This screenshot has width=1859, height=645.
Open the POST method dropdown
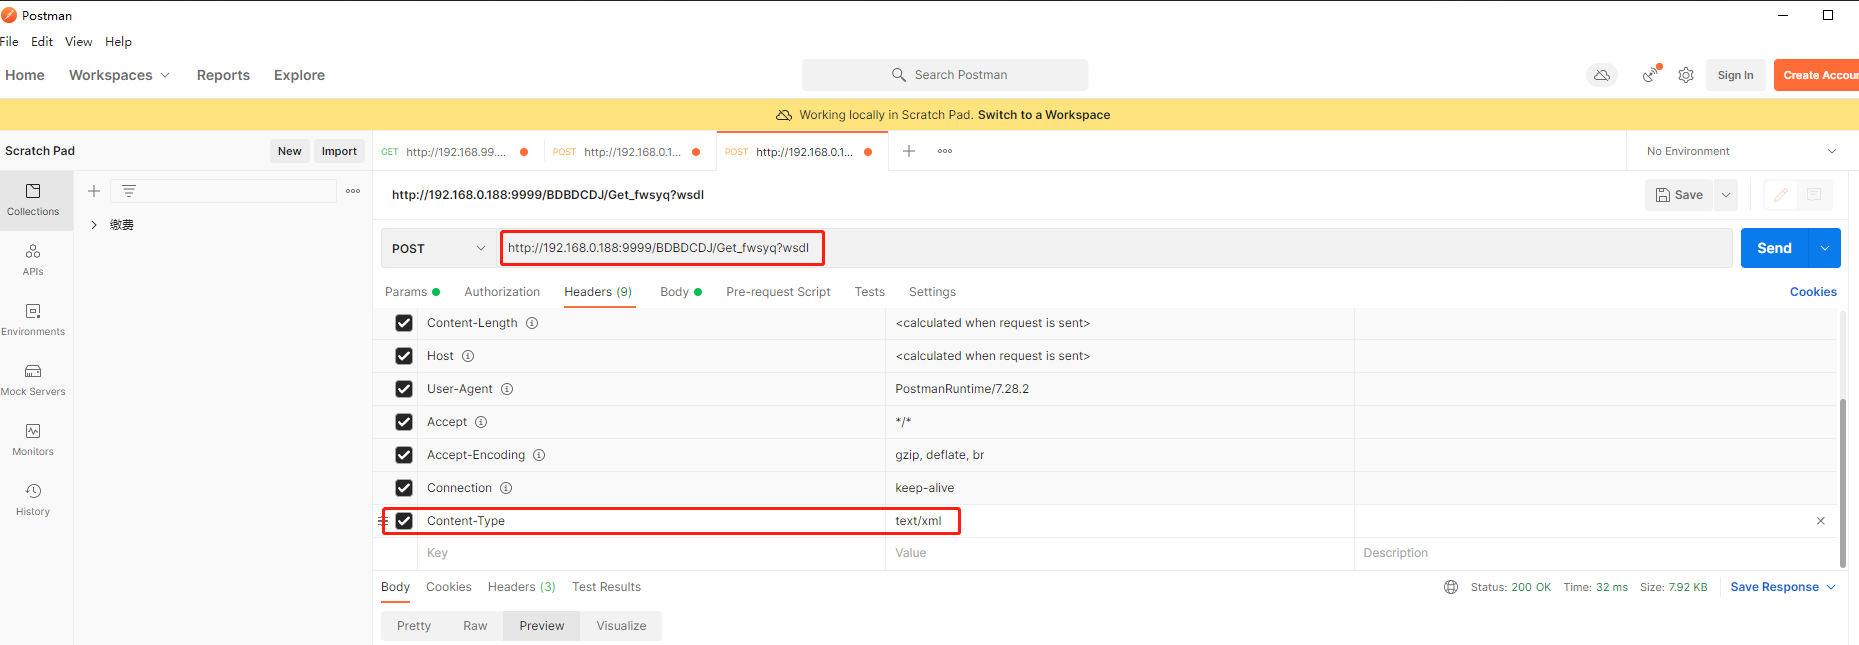pyautogui.click(x=439, y=248)
